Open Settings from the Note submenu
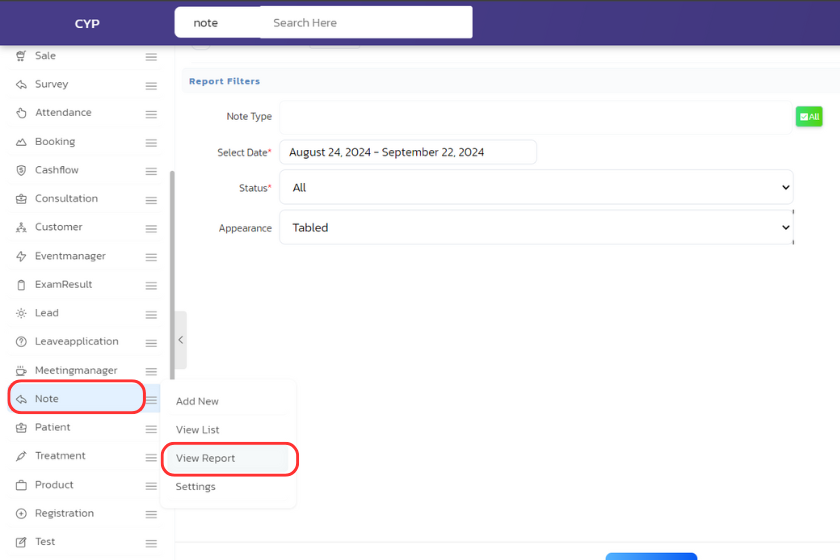Viewport: 840px width, 560px height. pos(196,487)
